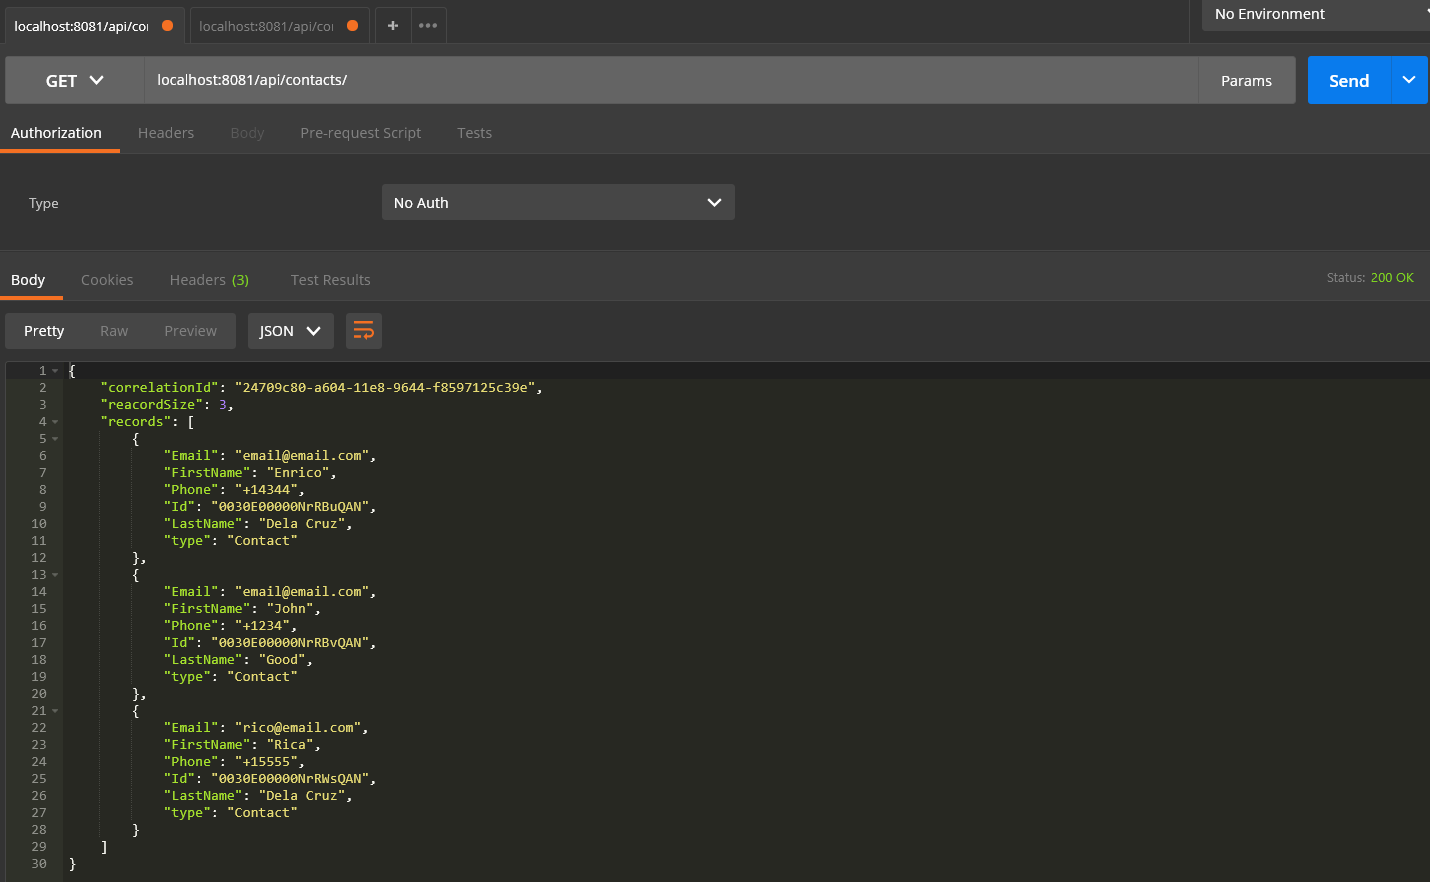Collapse the third record object at line 21
Screen dimensions: 1430x882
pos(55,711)
